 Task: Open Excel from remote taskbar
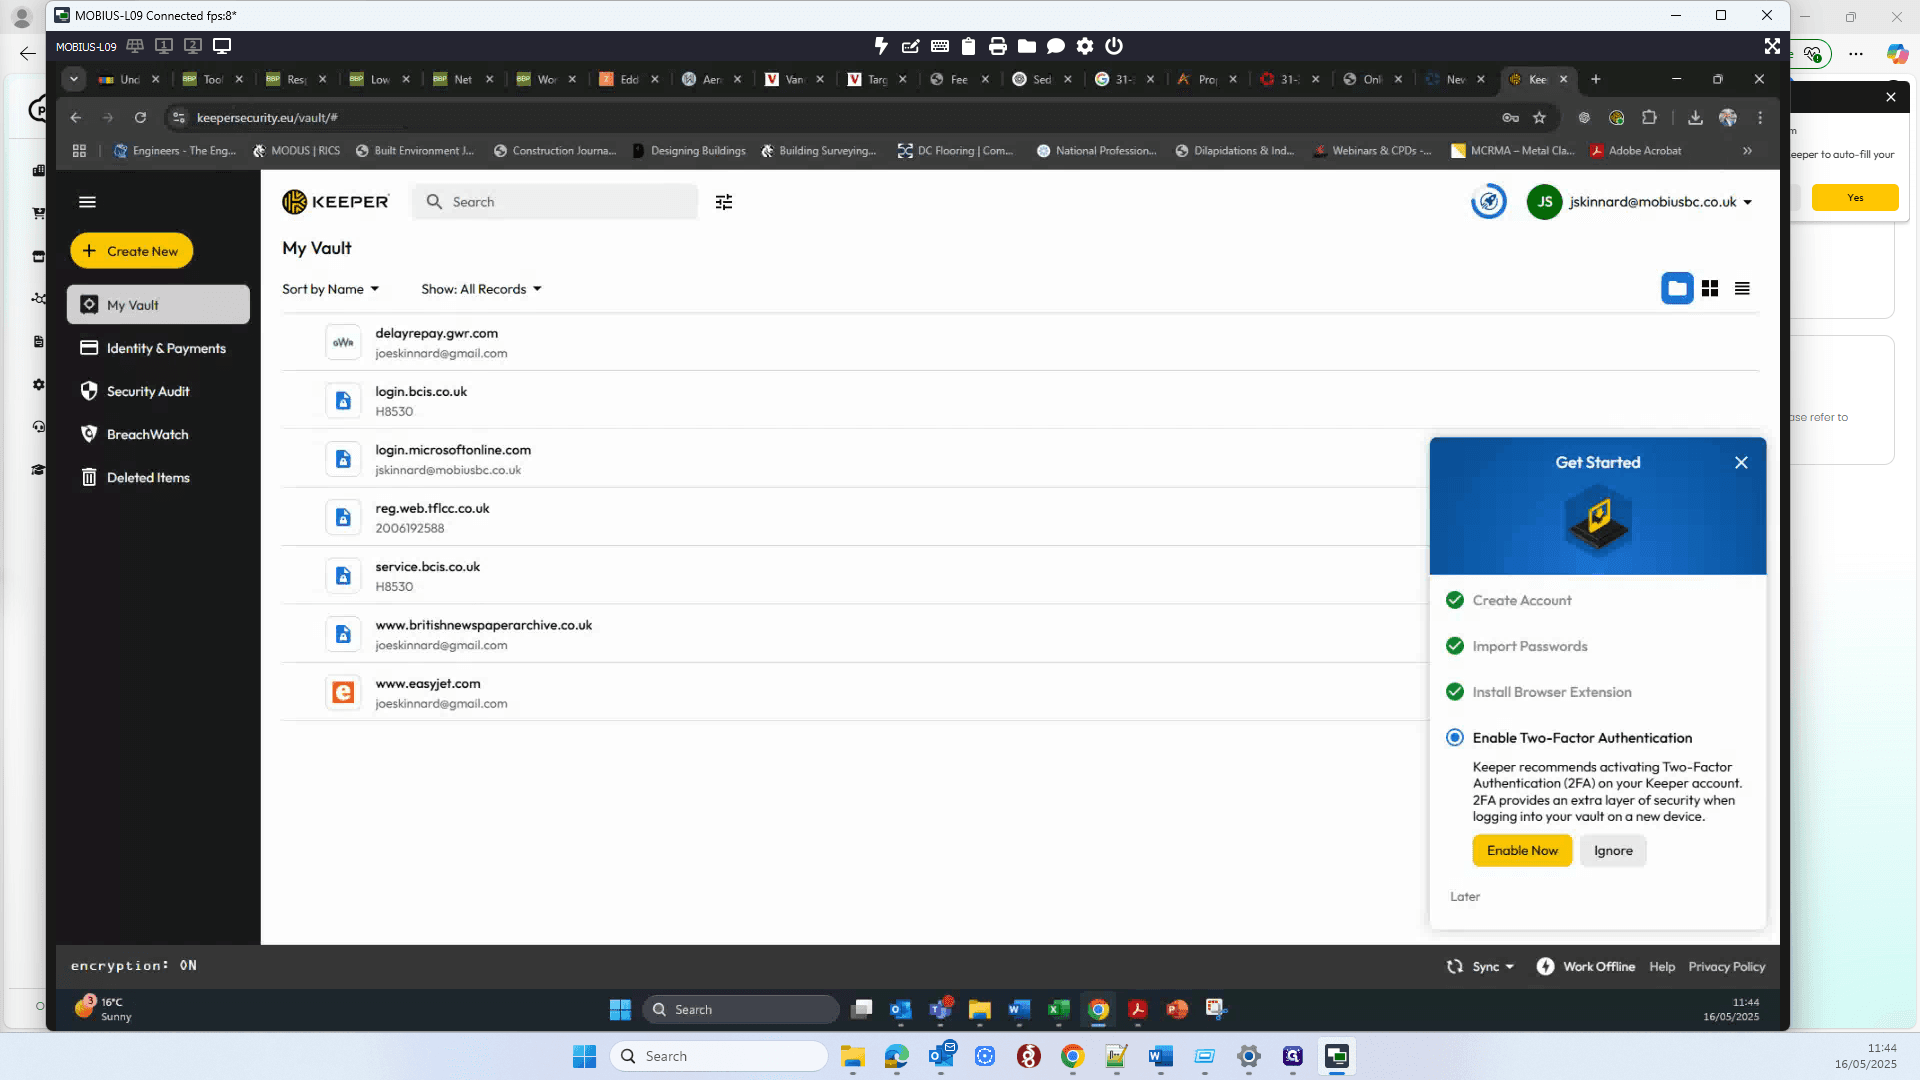[1059, 1009]
